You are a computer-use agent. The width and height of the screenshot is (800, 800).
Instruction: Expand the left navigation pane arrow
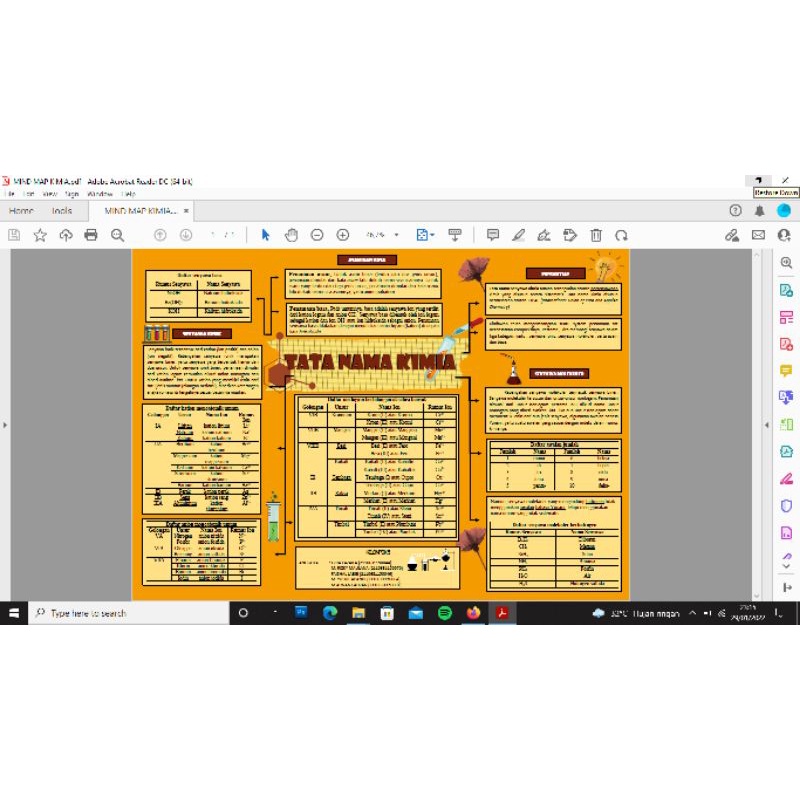tap(5, 425)
